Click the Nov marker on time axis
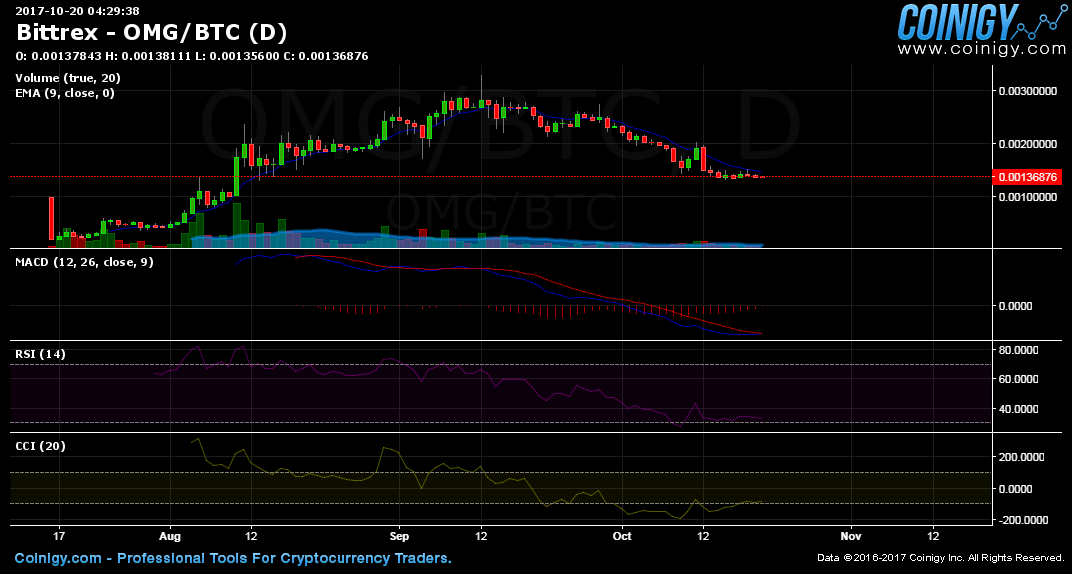The width and height of the screenshot is (1072, 574). coord(853,536)
